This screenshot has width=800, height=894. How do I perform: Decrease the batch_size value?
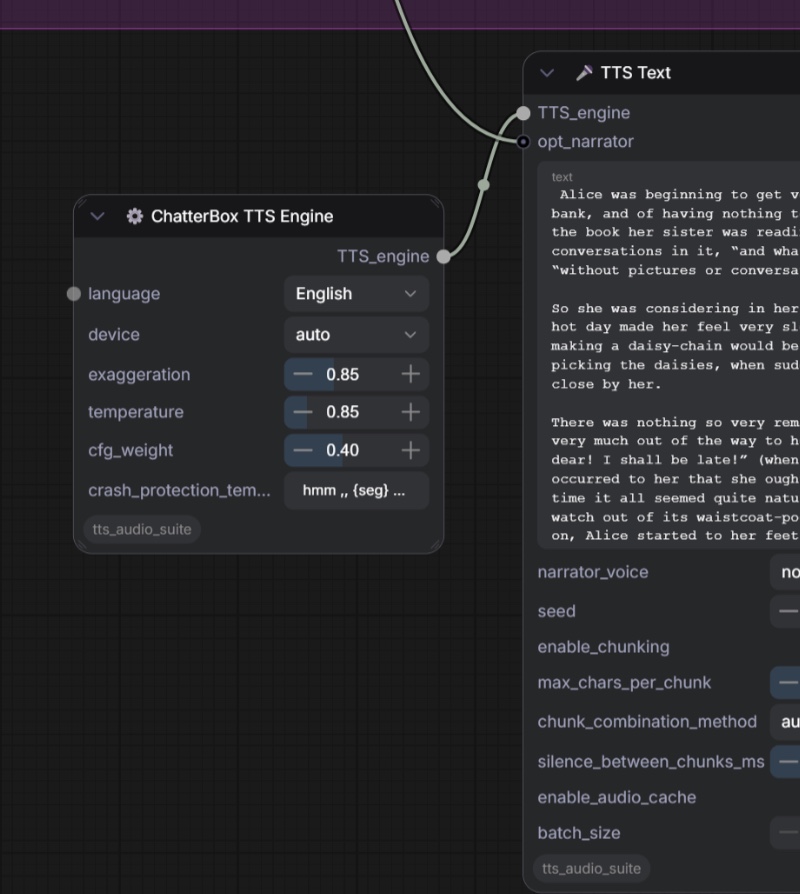click(x=788, y=832)
